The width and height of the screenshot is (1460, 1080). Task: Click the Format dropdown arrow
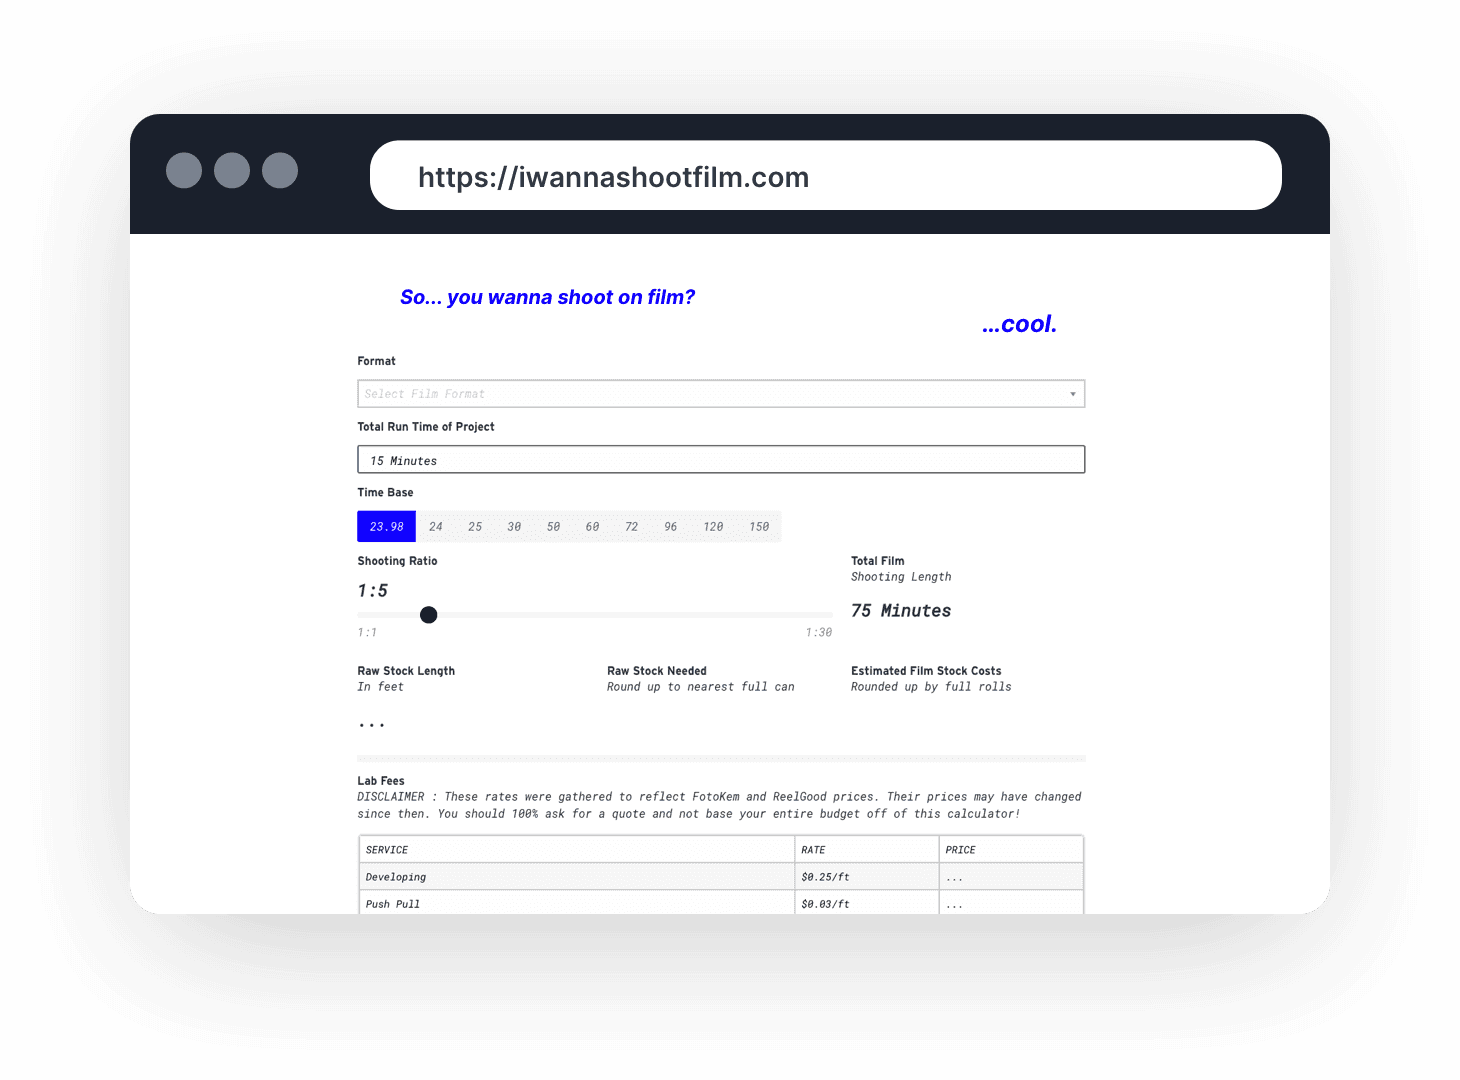(x=1072, y=394)
